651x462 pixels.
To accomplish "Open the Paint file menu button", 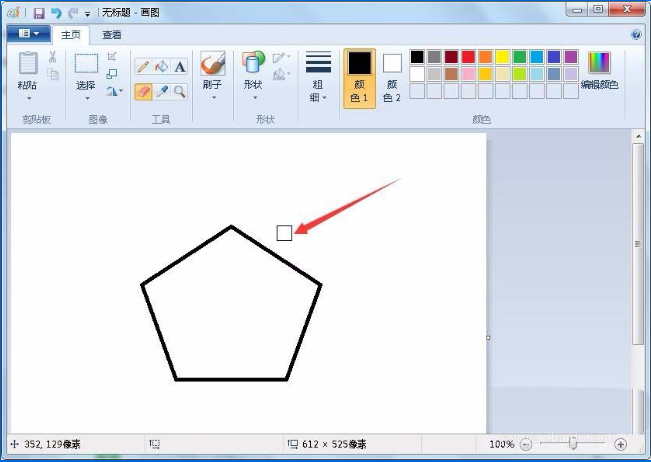I will click(29, 34).
